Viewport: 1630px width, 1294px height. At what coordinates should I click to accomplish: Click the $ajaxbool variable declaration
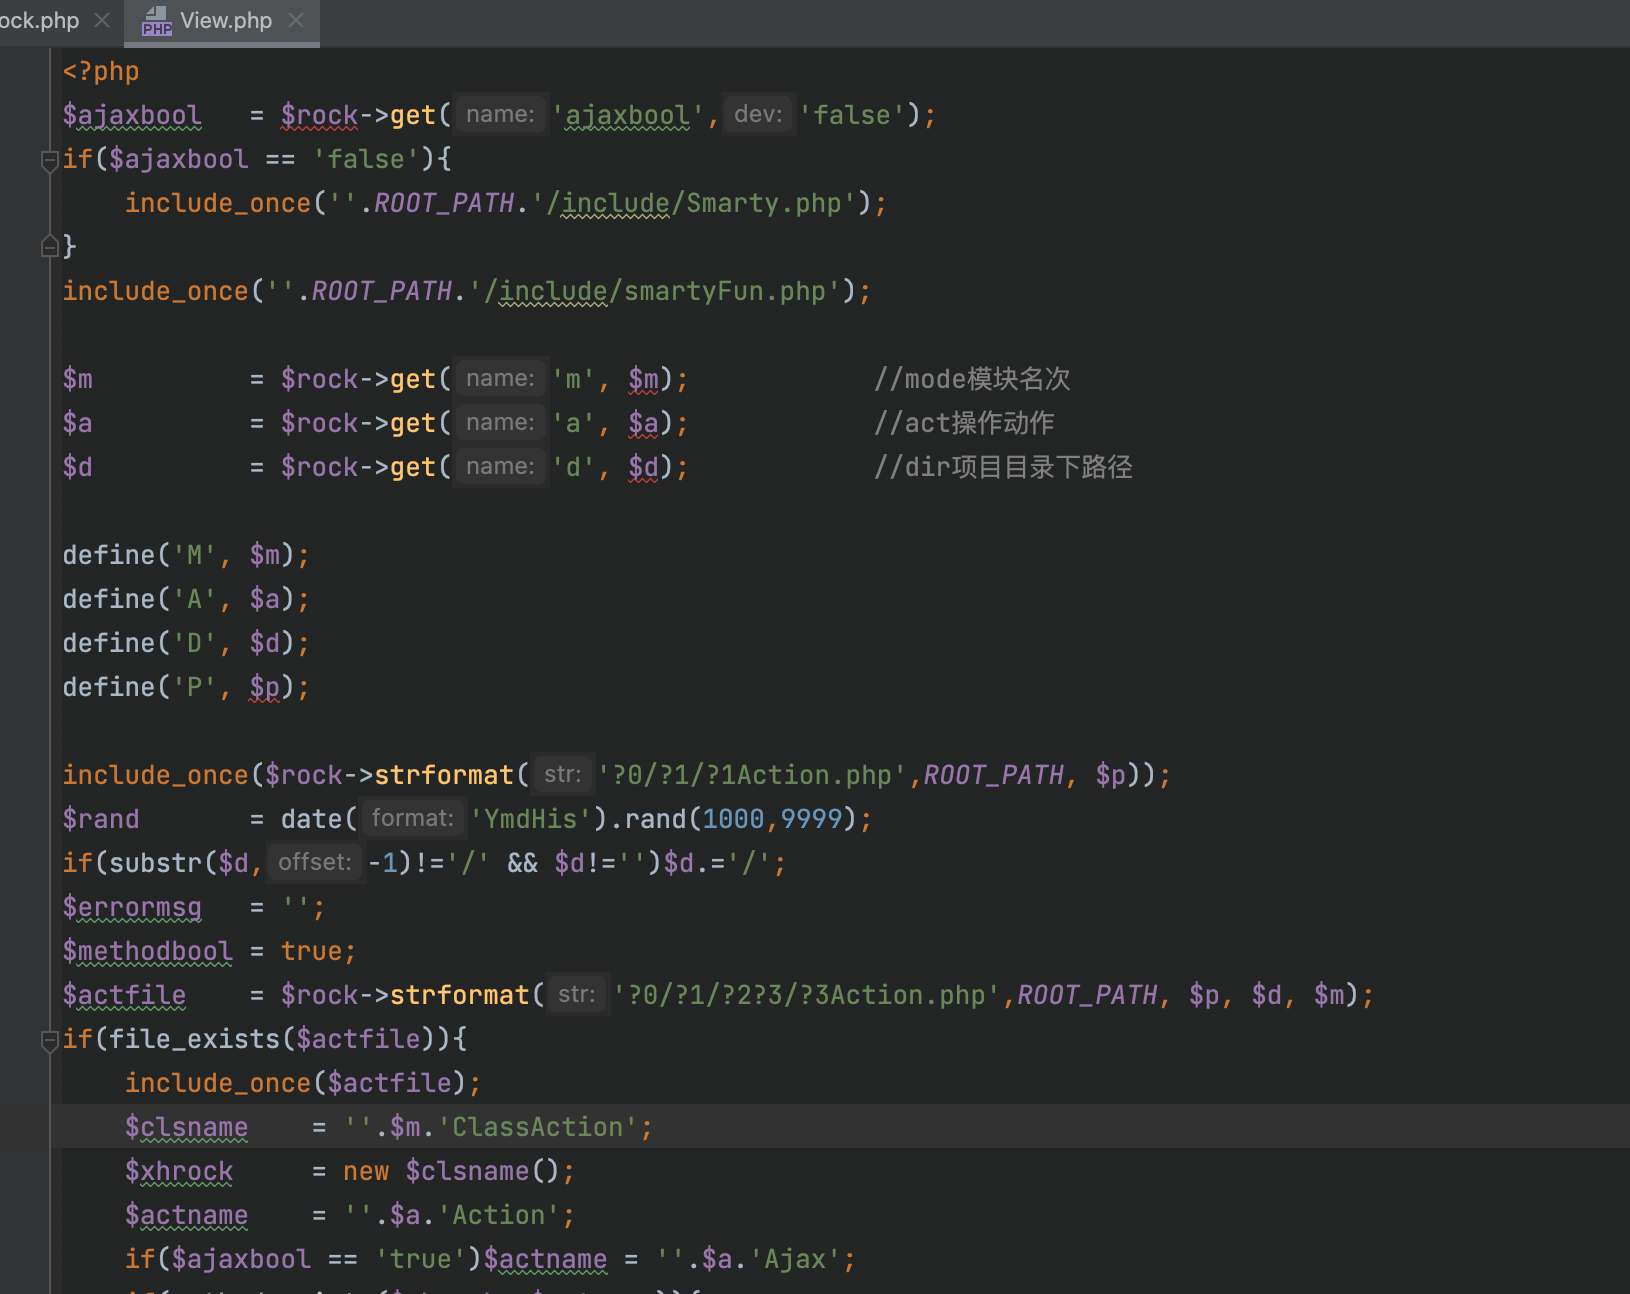tap(132, 116)
